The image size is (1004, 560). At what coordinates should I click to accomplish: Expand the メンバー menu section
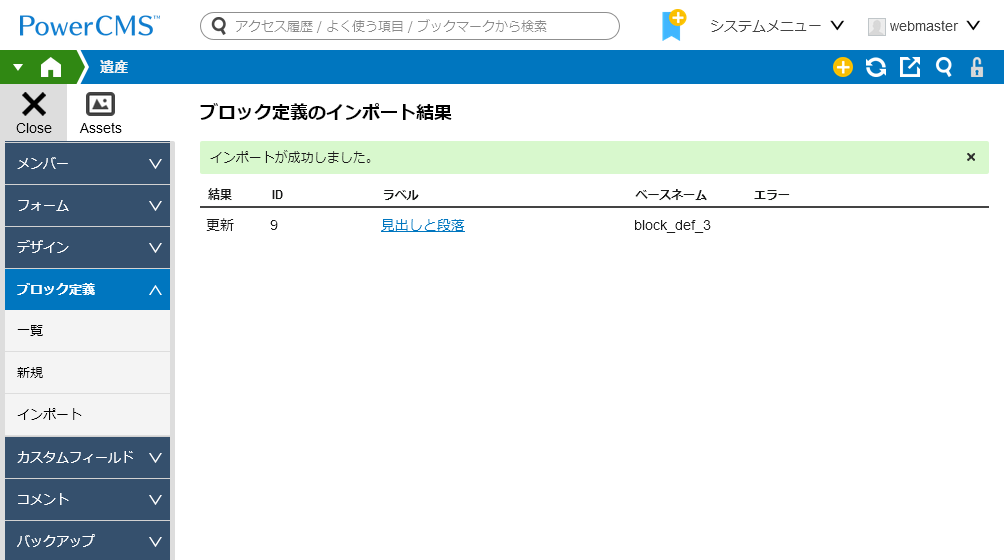point(88,163)
